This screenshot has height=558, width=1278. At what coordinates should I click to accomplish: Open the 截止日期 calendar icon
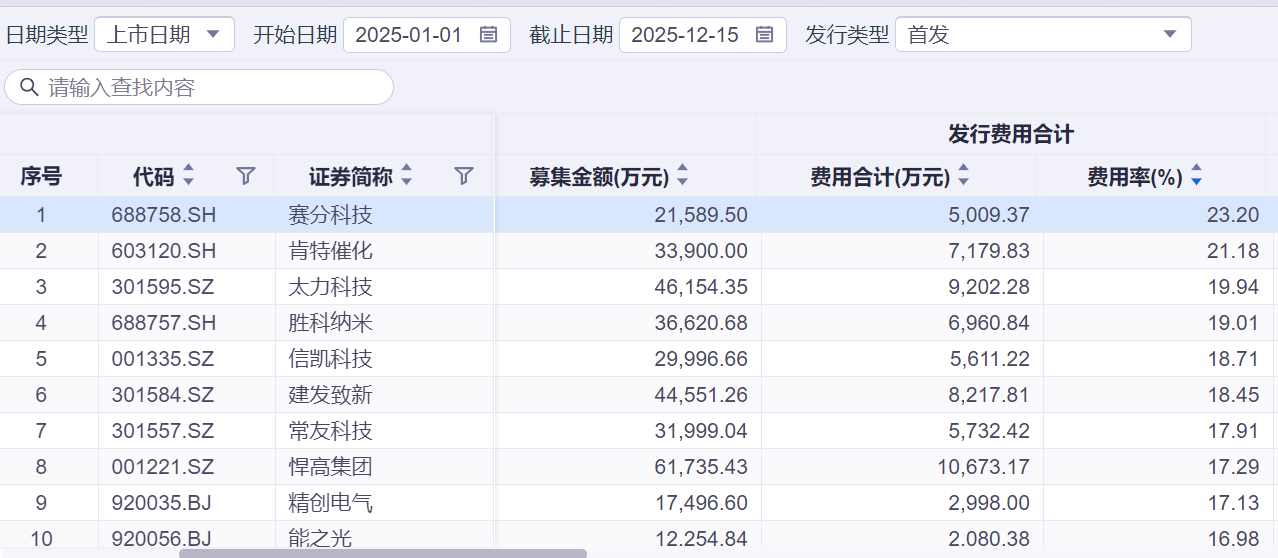pos(764,35)
